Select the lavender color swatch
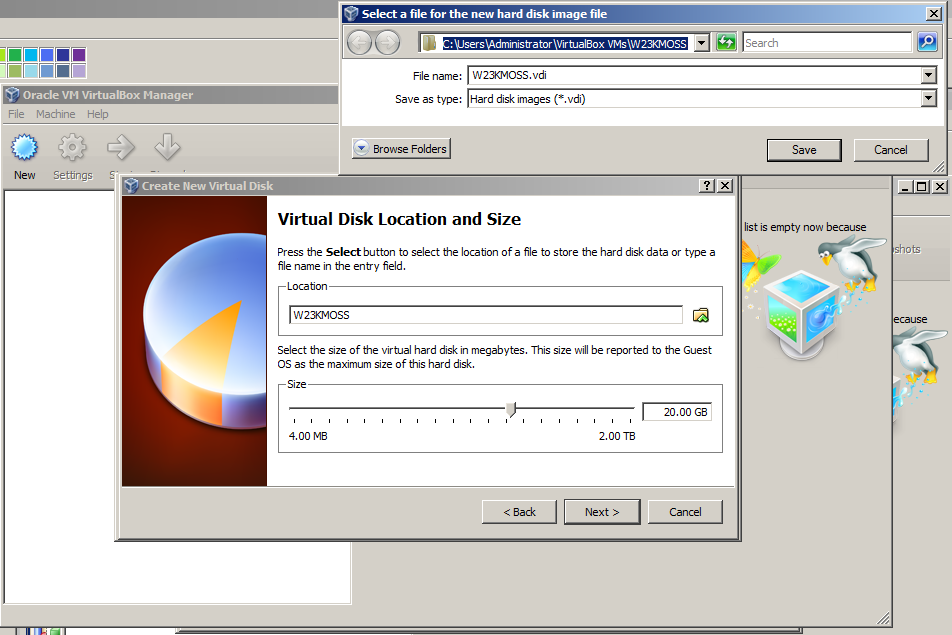 coord(79,70)
